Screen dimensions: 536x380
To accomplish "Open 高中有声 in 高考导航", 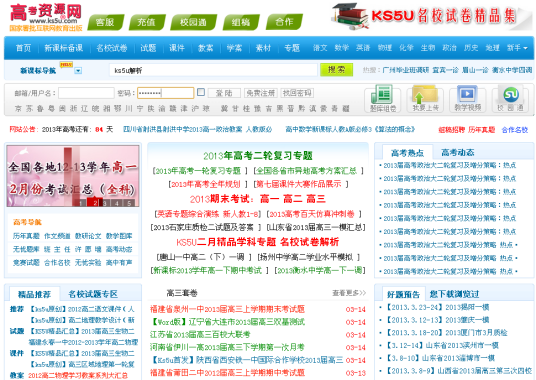I will coord(119,262).
